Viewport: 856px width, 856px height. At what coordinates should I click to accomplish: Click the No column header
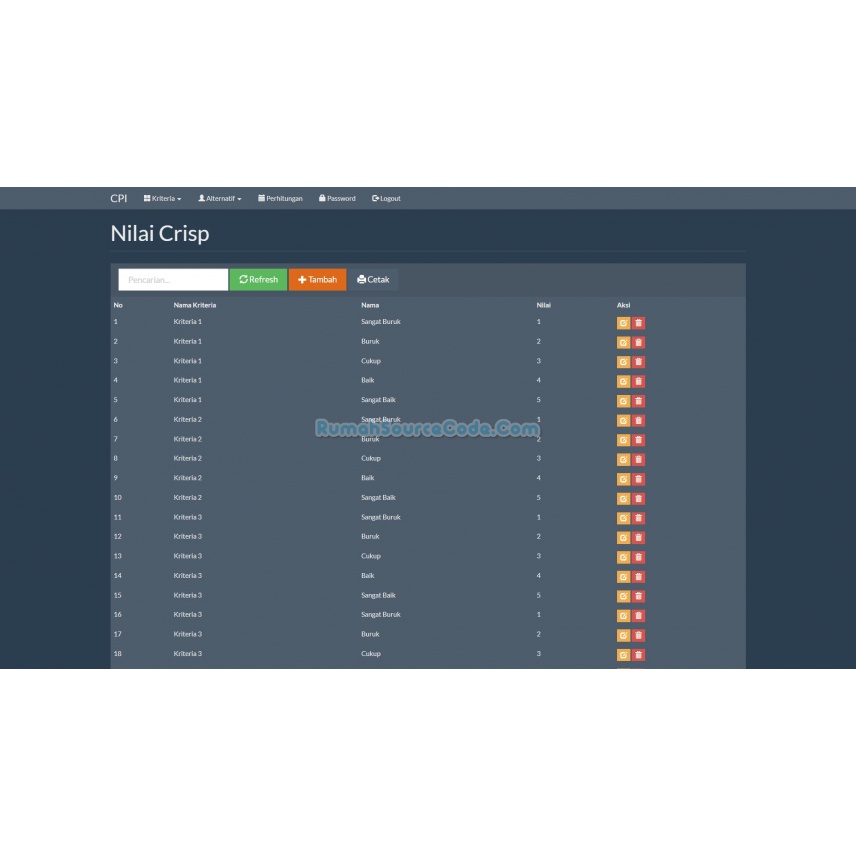tap(118, 305)
